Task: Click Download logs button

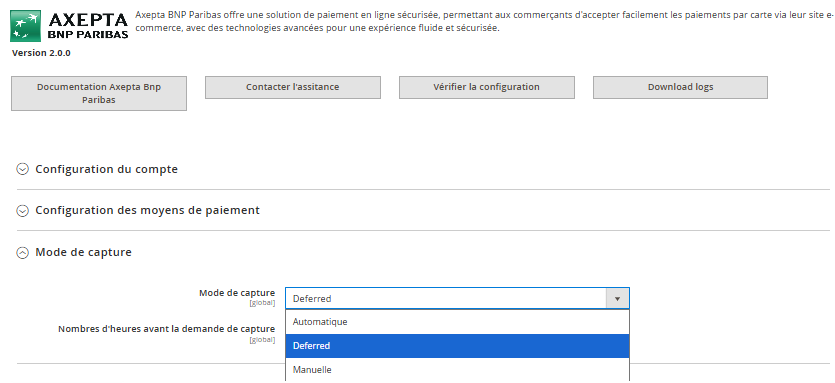Action: click(x=681, y=87)
